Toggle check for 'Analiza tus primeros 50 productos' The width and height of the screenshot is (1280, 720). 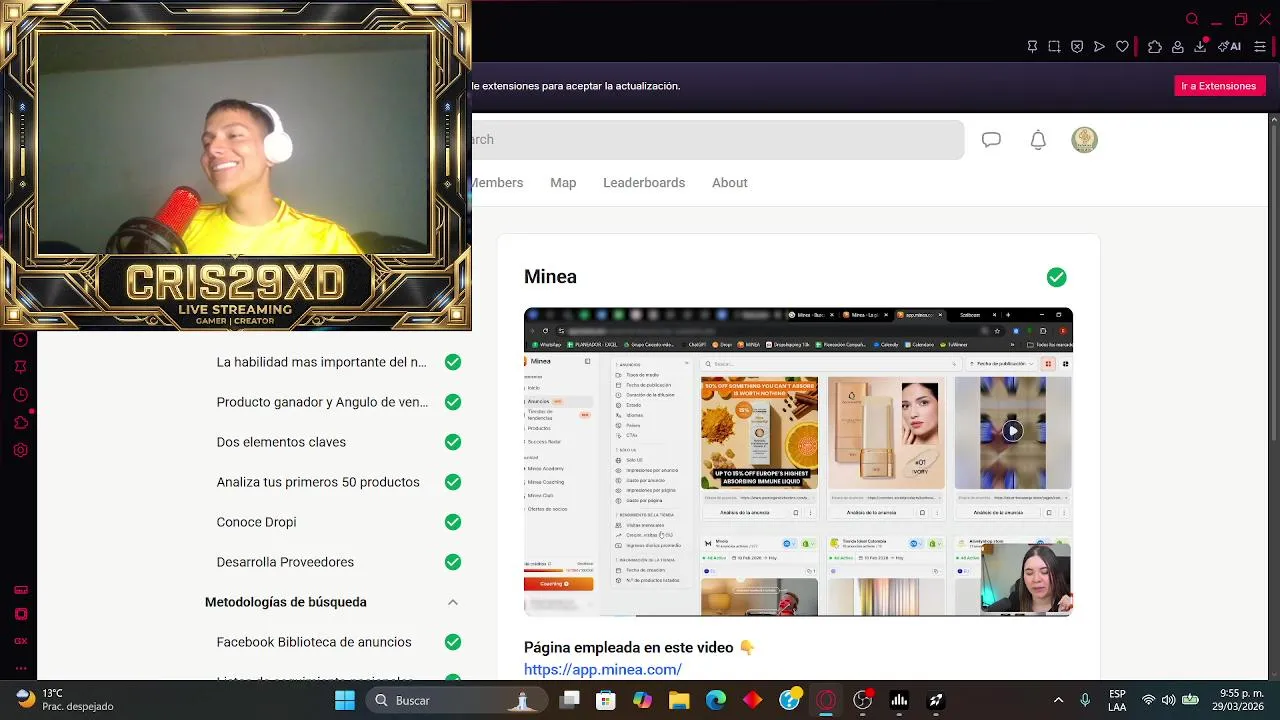[x=453, y=482]
